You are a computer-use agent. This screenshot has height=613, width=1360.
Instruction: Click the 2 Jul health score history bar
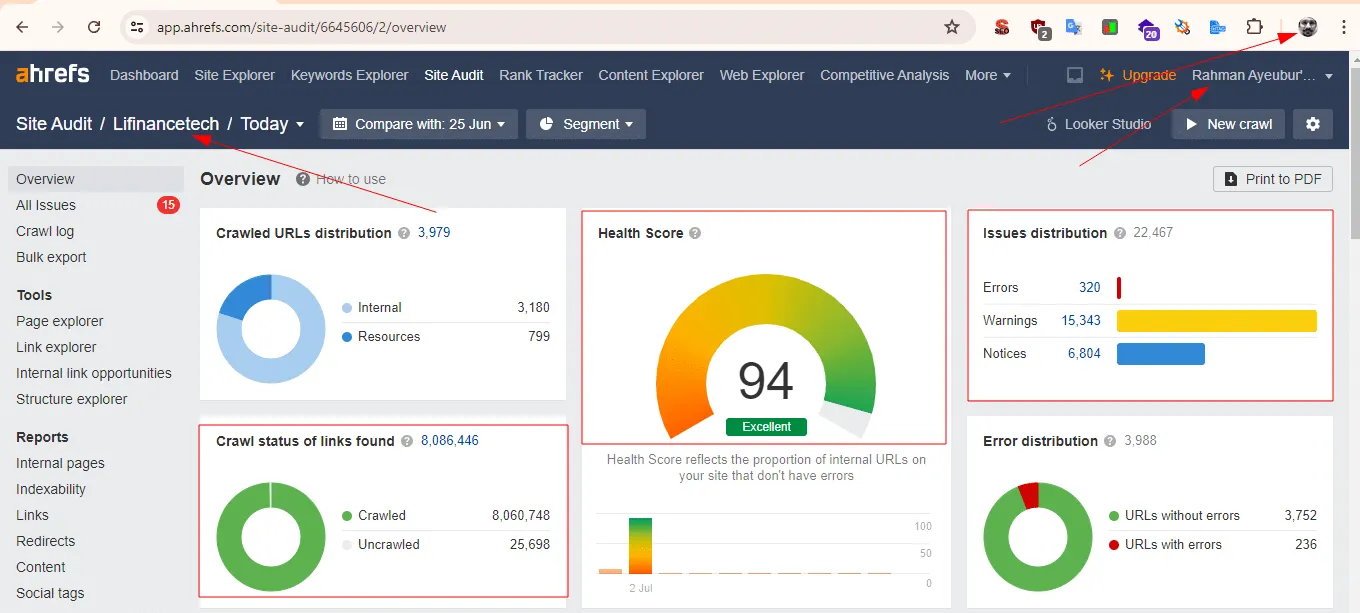(640, 545)
